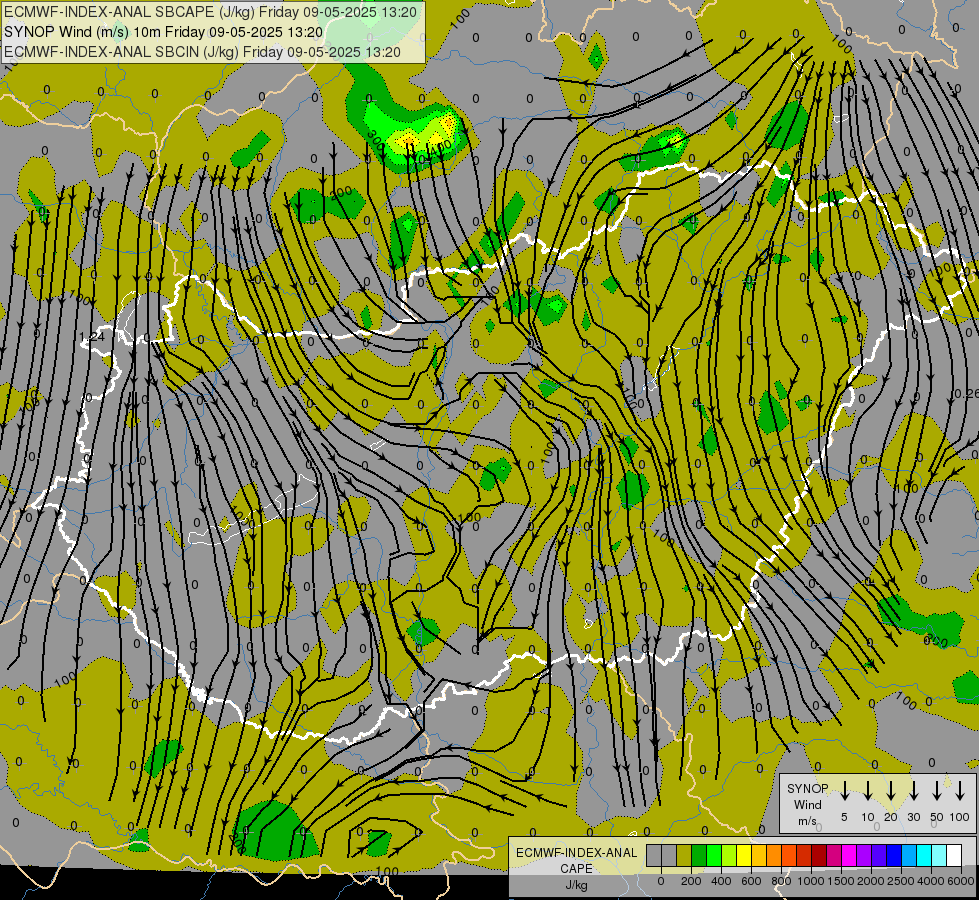Select the olive CAPE legend swatch

click(x=684, y=856)
